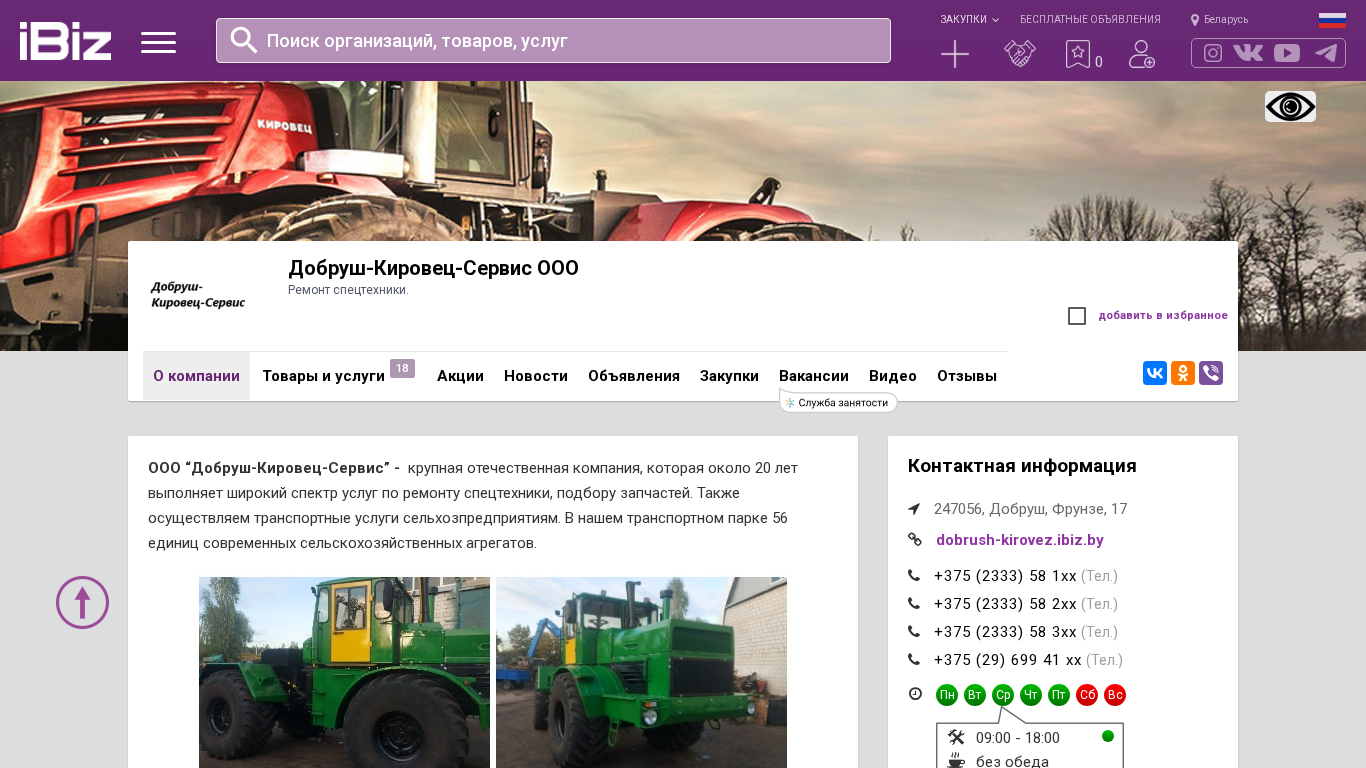
Task: Check the 'добавить в избранное' checkbox
Action: pos(1077,316)
